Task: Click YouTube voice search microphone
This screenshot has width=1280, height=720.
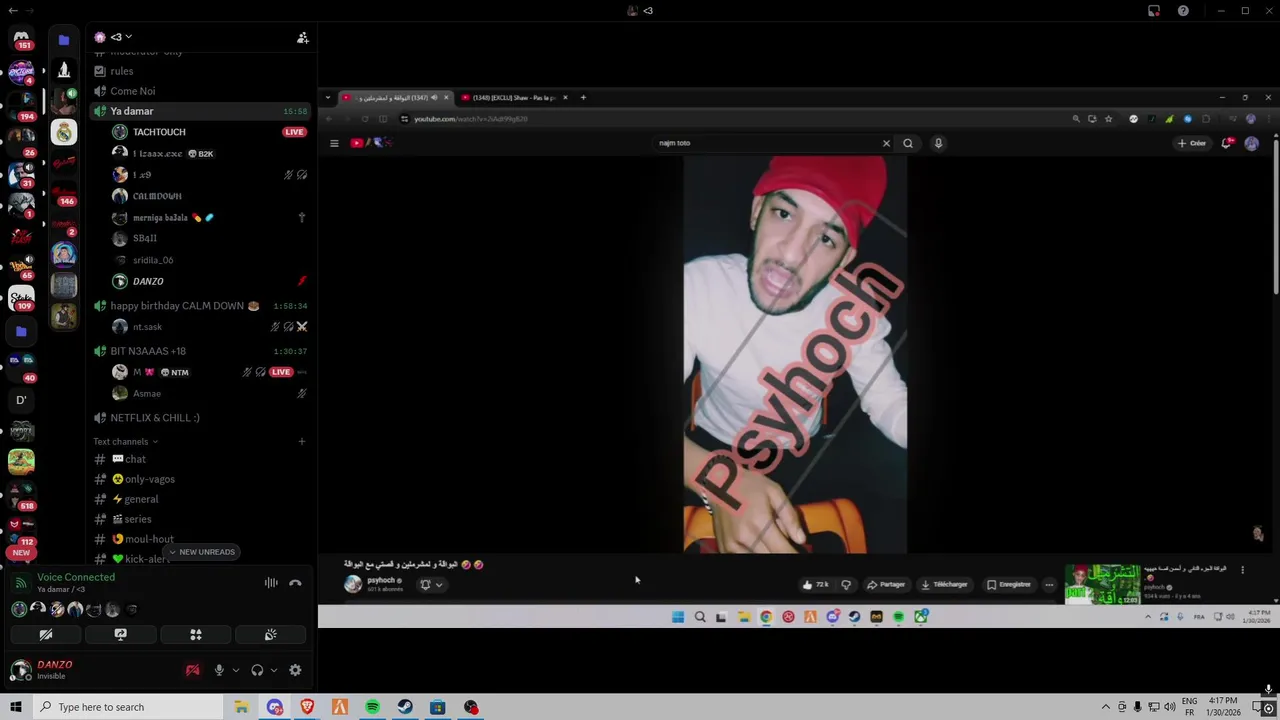Action: pyautogui.click(x=938, y=143)
